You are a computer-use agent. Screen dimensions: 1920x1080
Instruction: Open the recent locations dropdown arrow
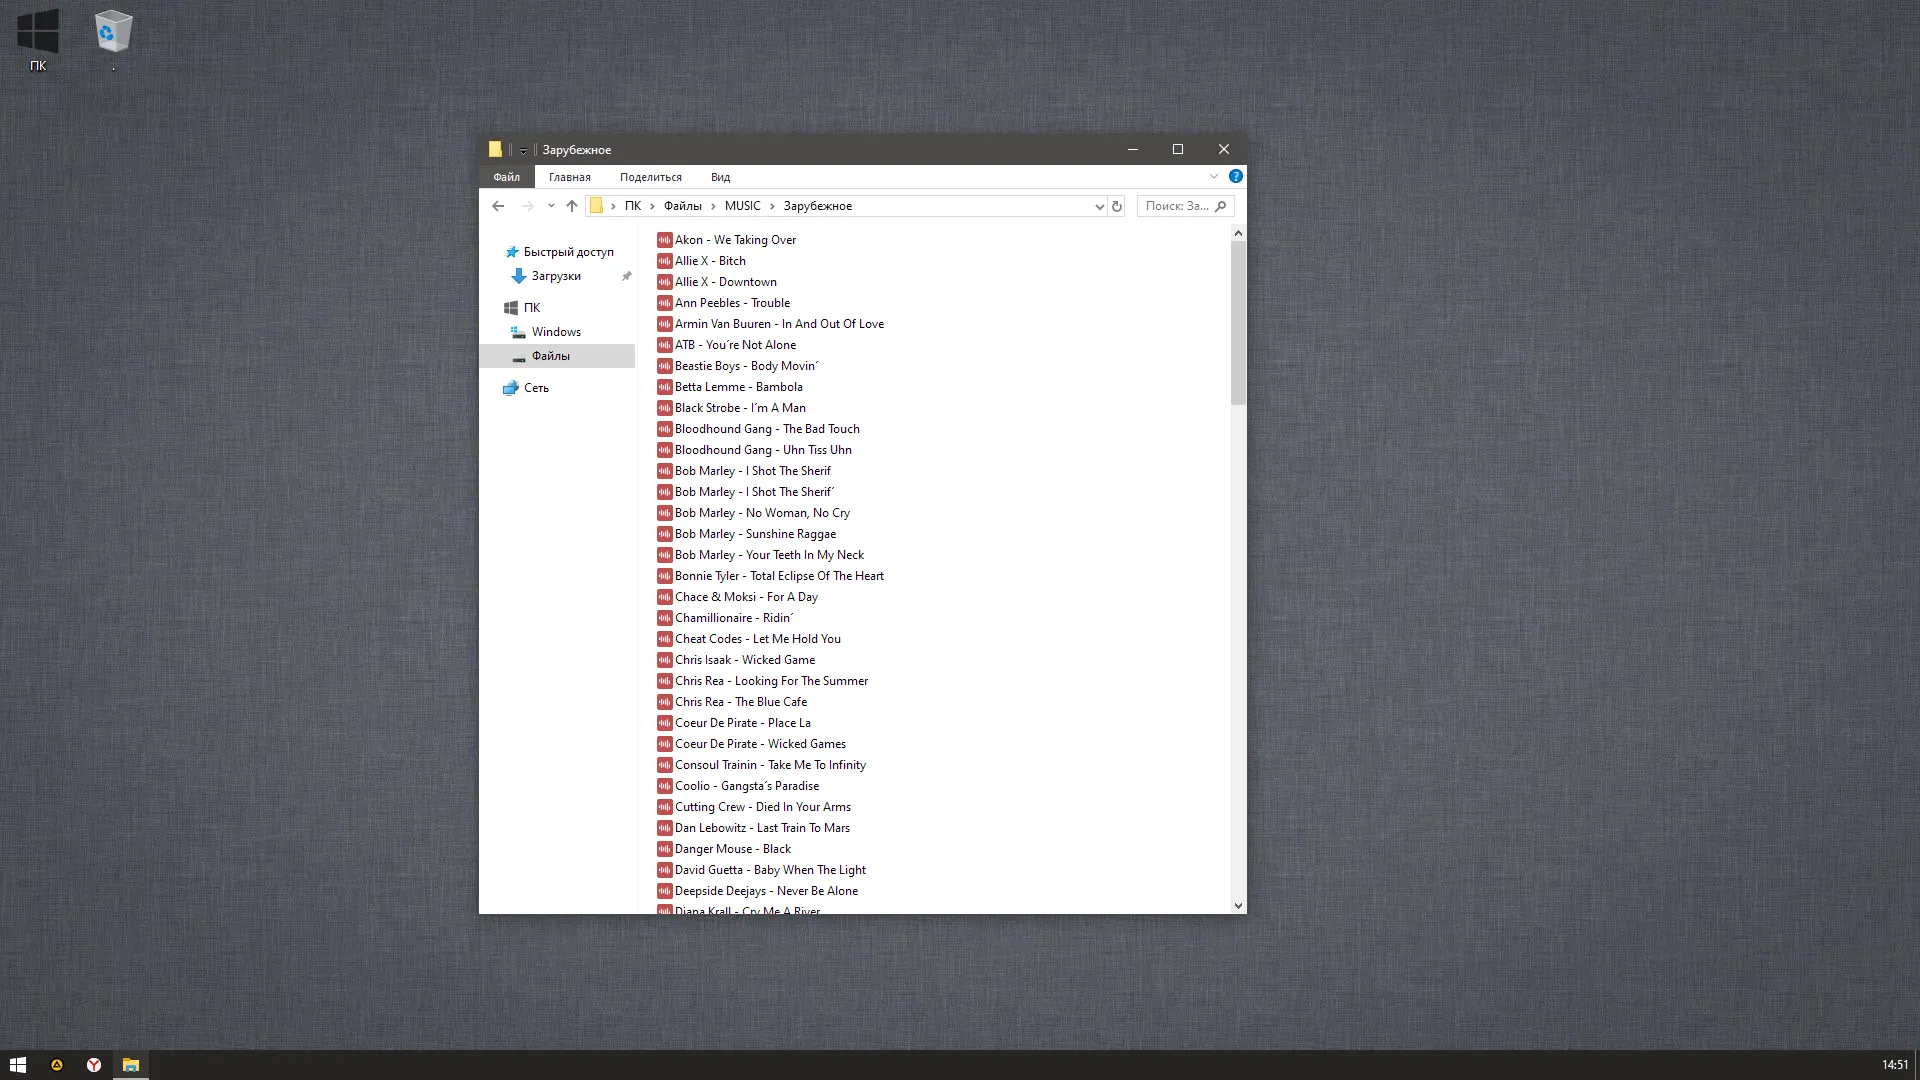pyautogui.click(x=551, y=206)
